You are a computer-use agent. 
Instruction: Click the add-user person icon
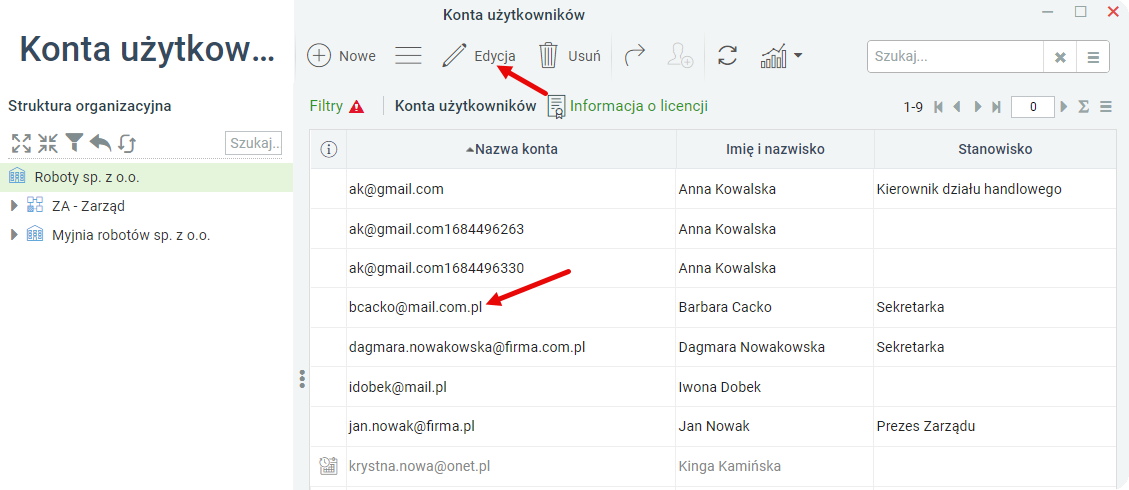[680, 56]
